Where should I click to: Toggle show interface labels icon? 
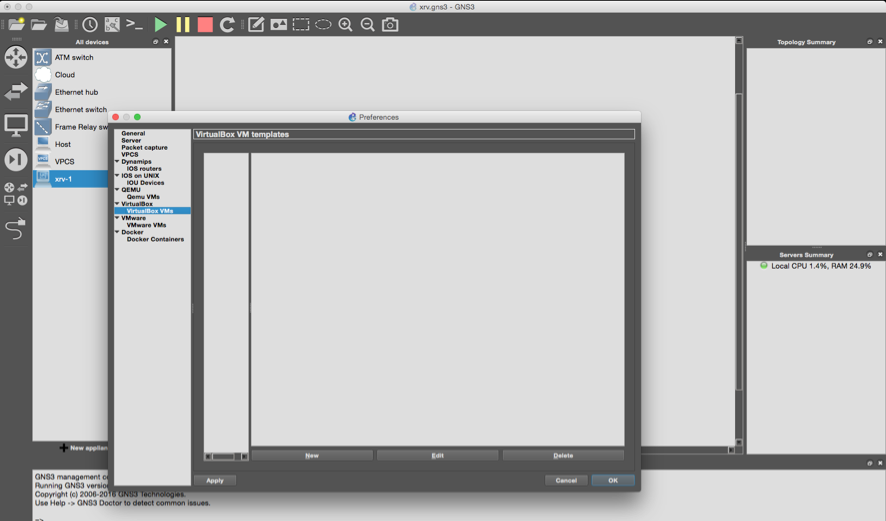point(112,24)
